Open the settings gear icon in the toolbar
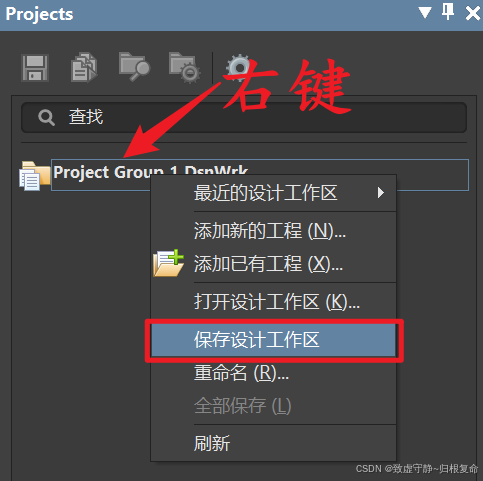The width and height of the screenshot is (483, 481). pos(239,68)
